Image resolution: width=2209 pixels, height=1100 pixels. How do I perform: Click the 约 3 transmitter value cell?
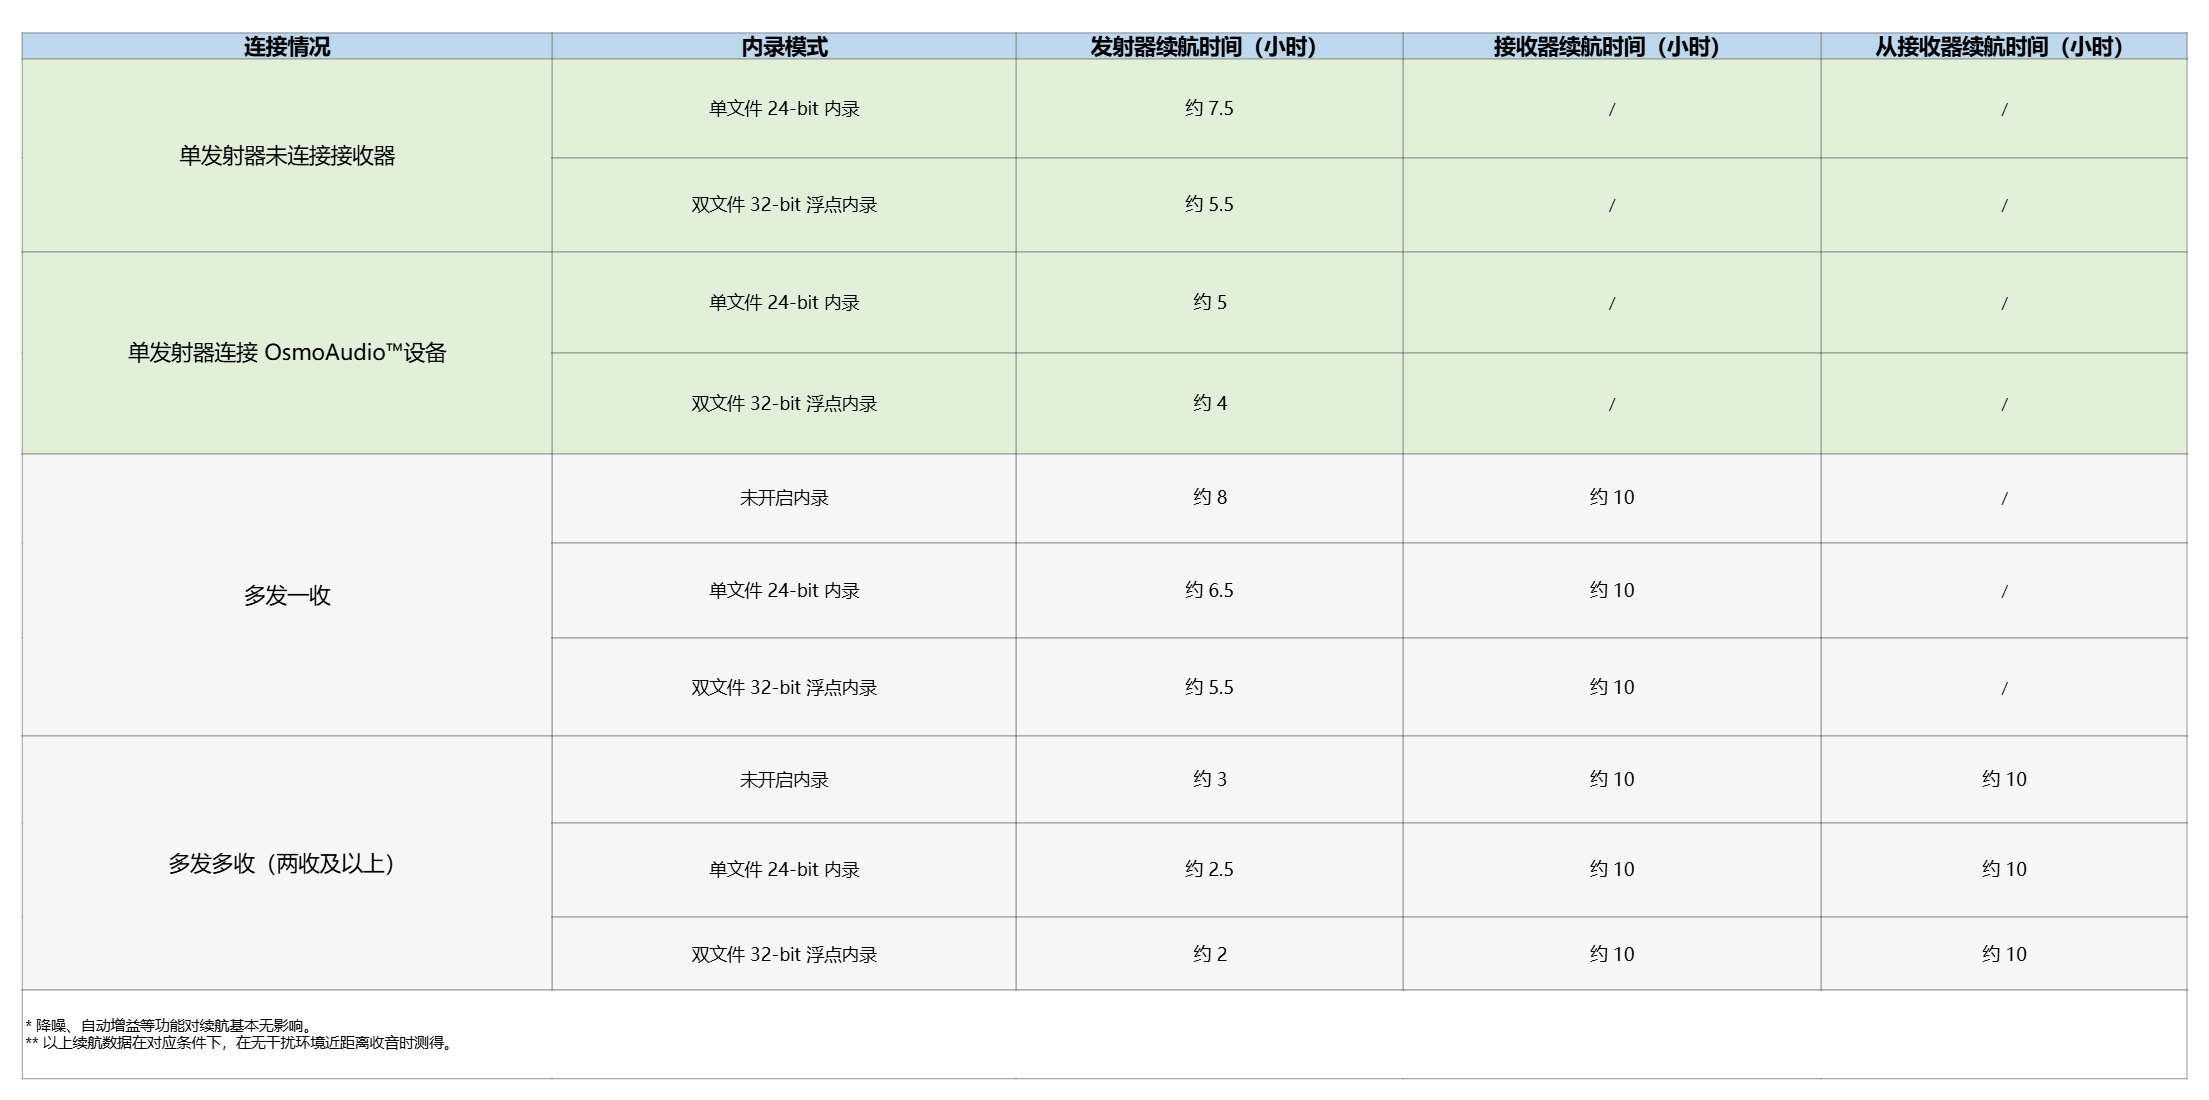click(x=1209, y=779)
